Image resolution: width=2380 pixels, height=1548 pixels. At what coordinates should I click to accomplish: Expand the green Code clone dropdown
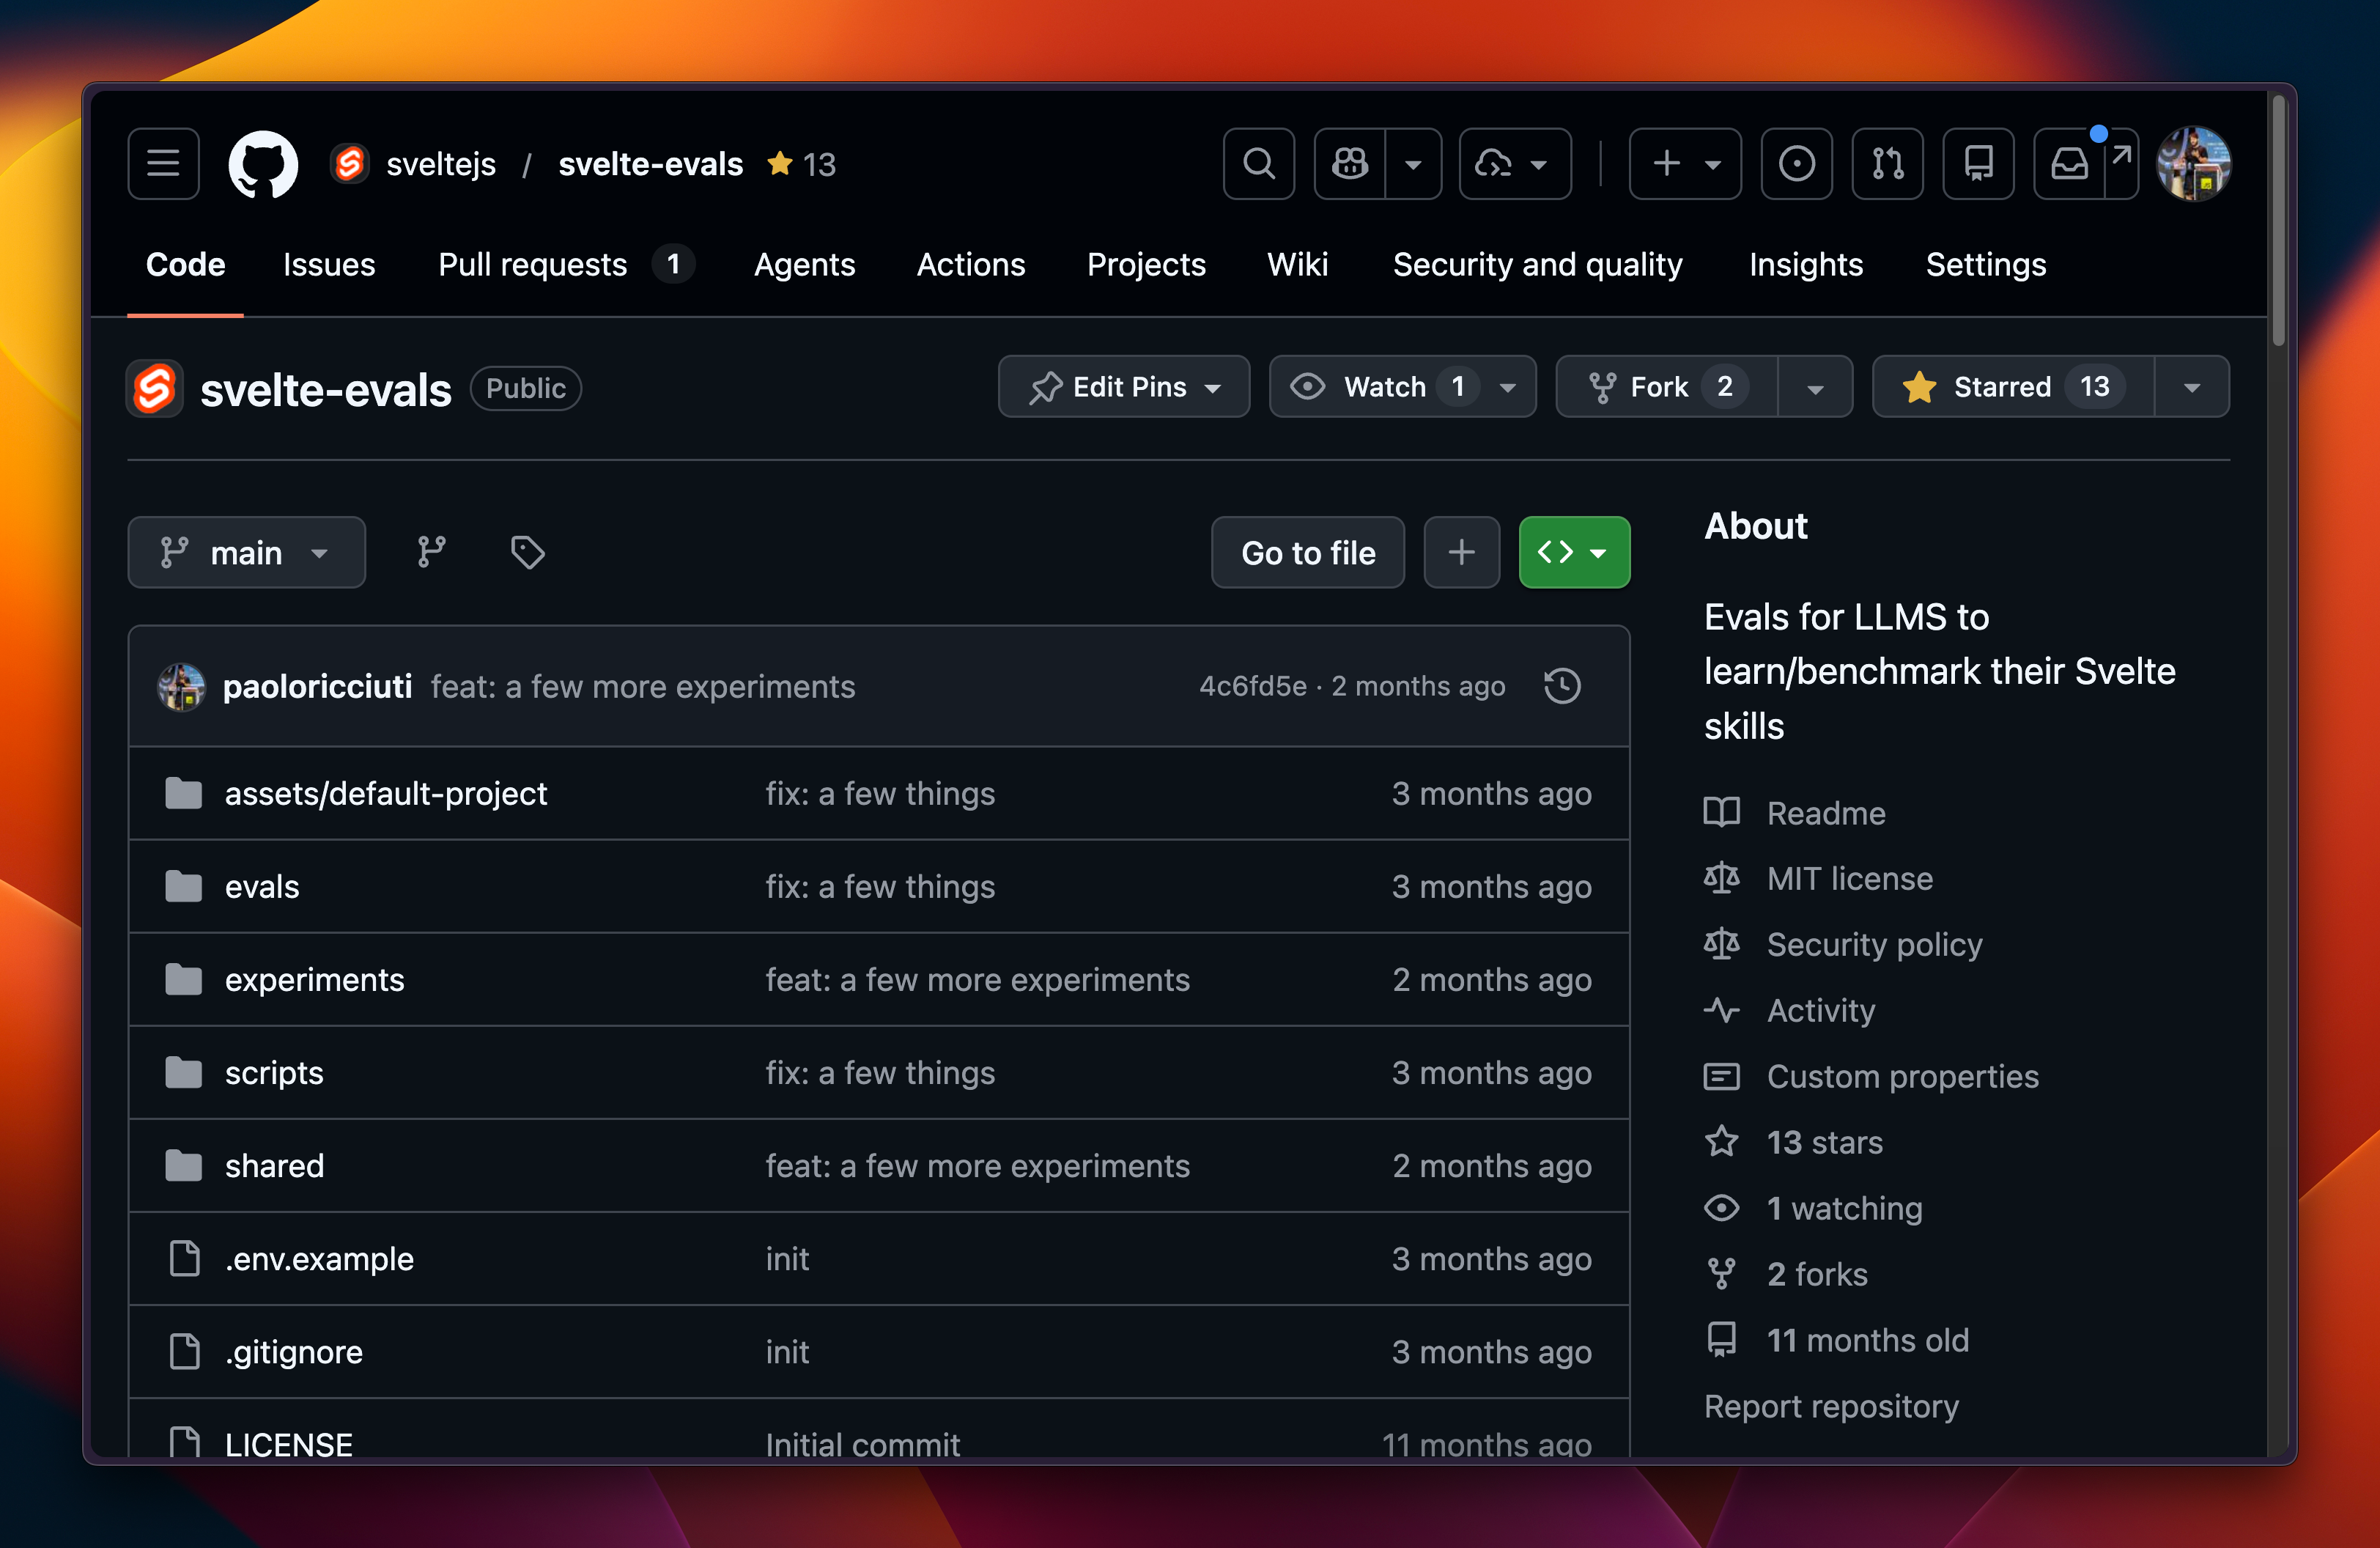(1574, 552)
